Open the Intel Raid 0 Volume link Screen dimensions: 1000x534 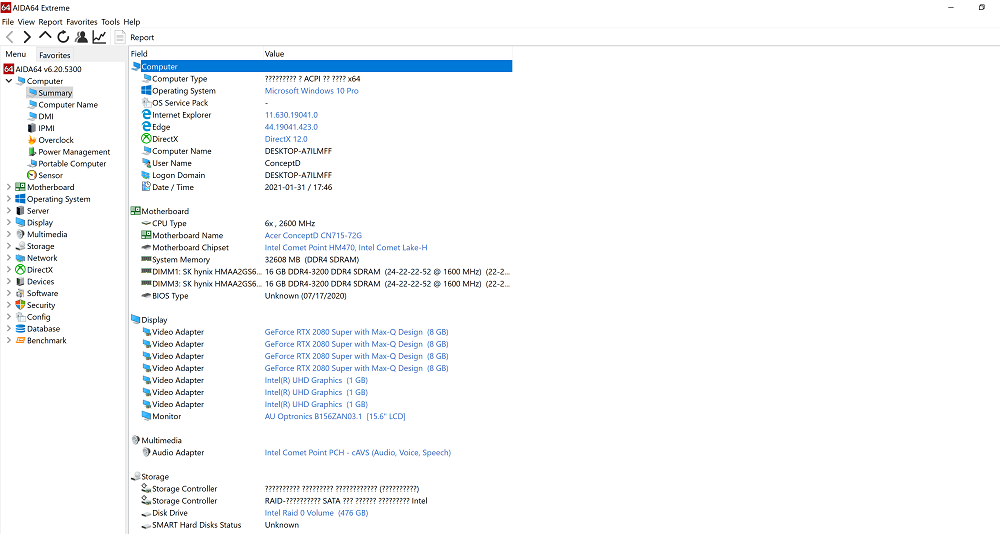pyautogui.click(x=316, y=513)
